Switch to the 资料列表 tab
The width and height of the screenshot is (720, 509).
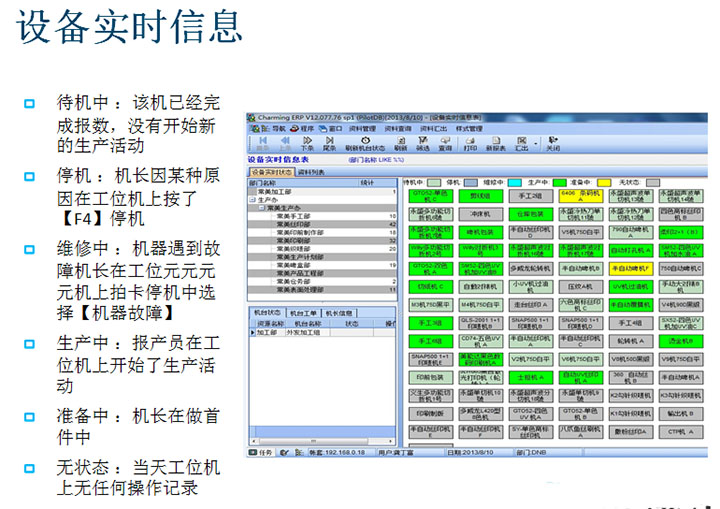311,172
